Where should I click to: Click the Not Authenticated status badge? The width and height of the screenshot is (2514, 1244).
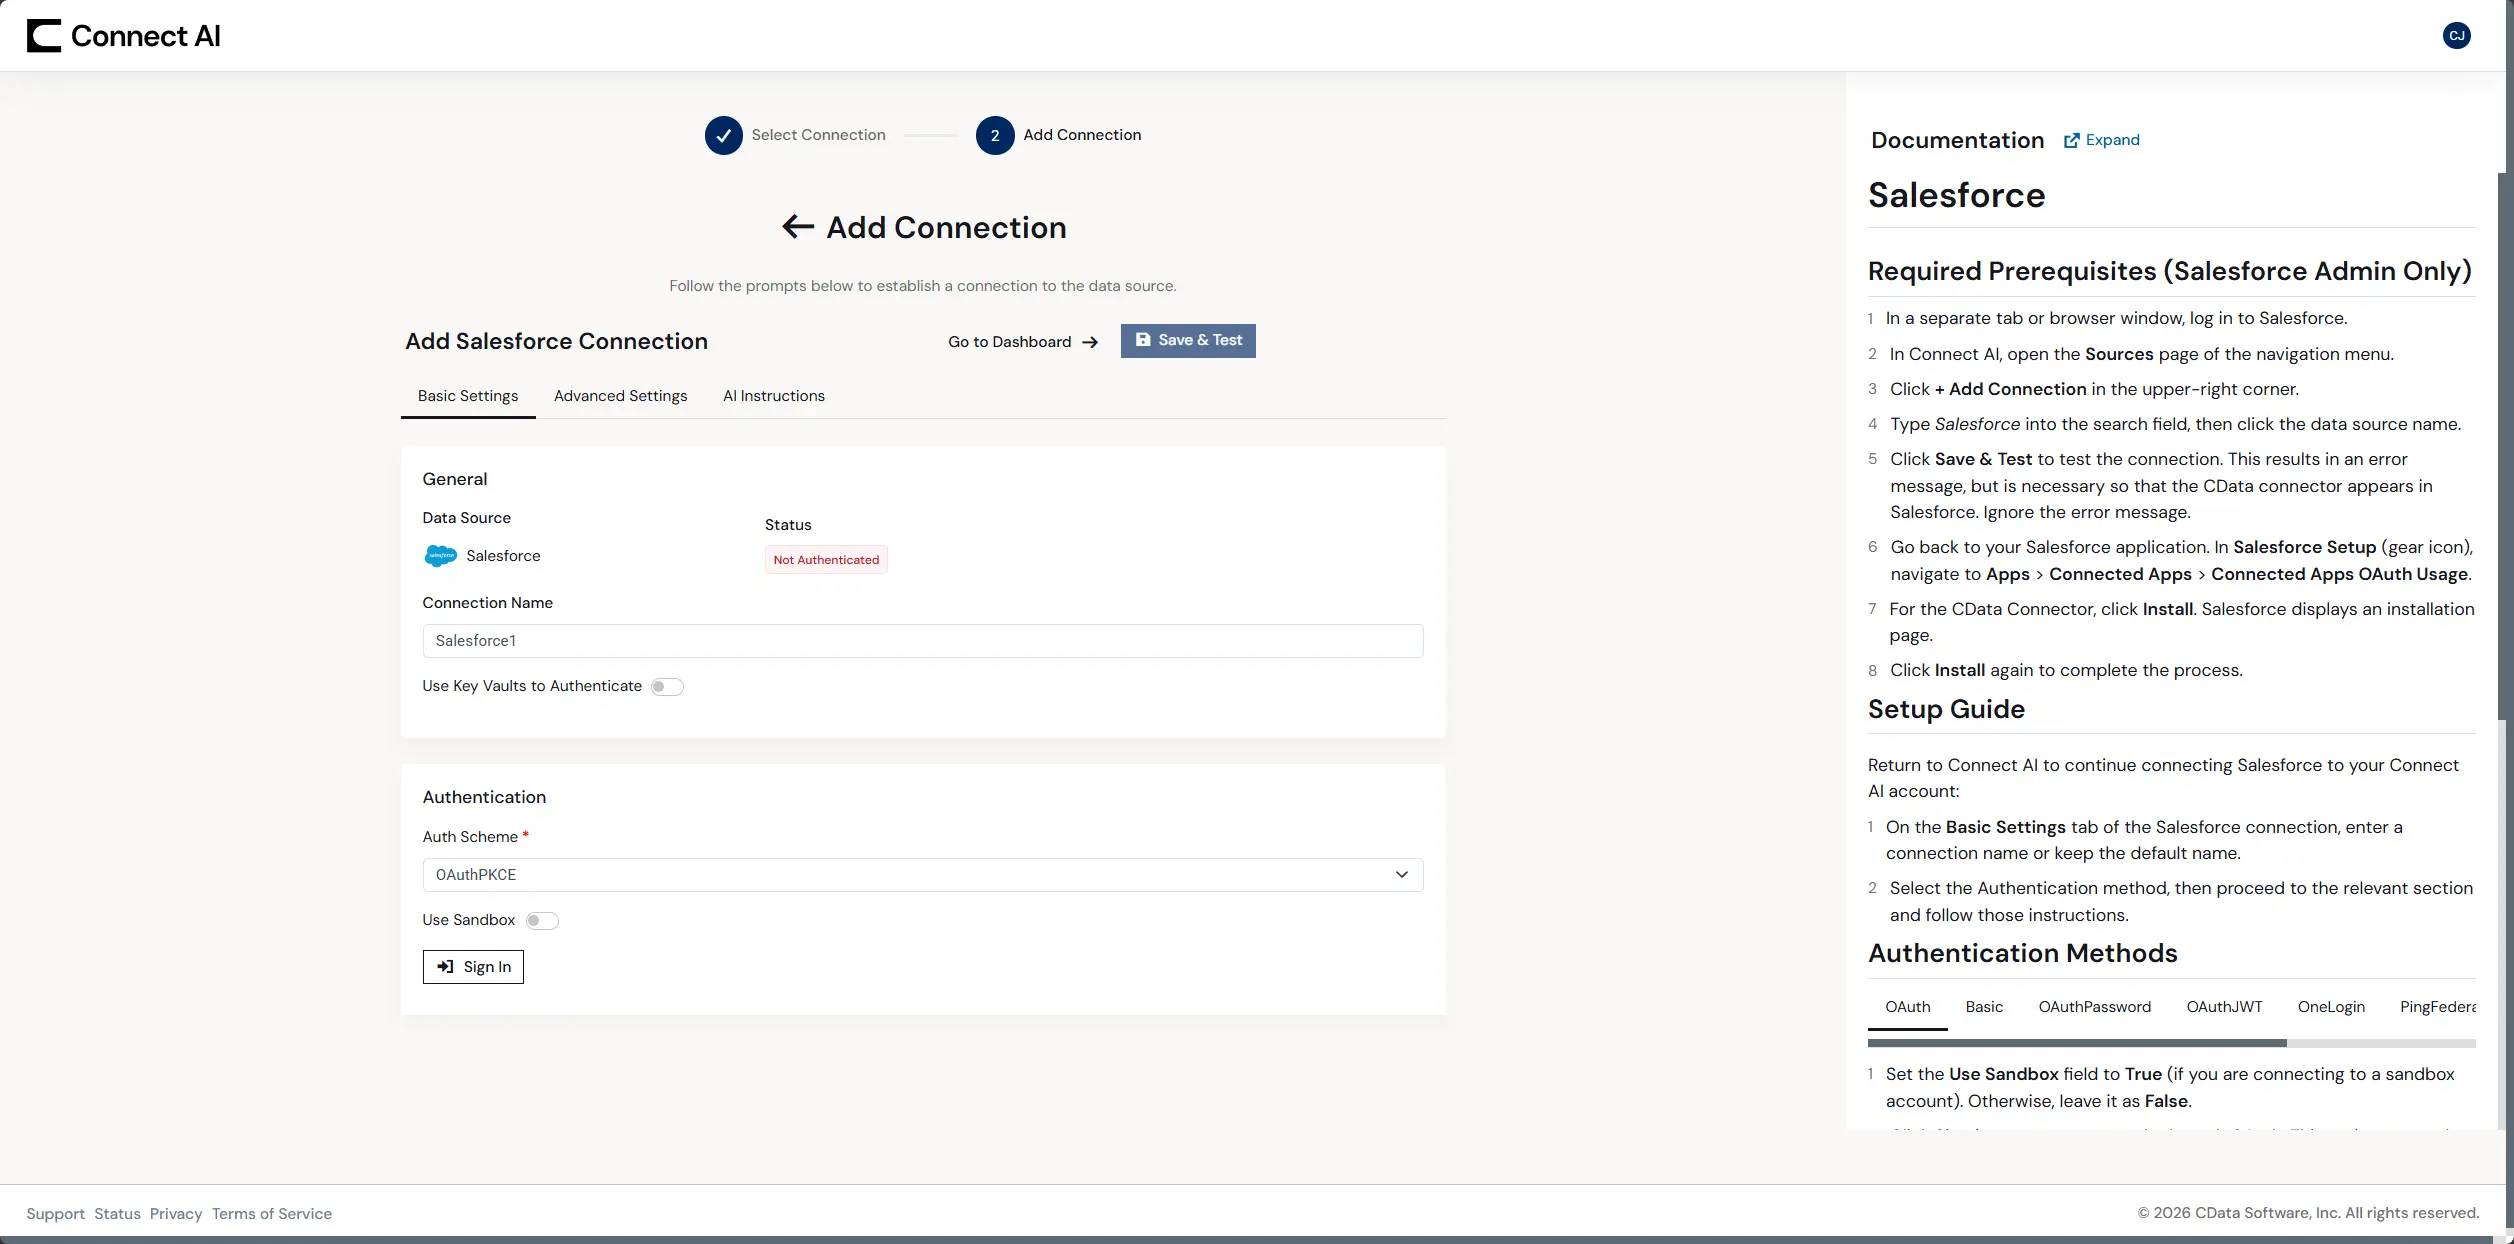pyautogui.click(x=826, y=560)
